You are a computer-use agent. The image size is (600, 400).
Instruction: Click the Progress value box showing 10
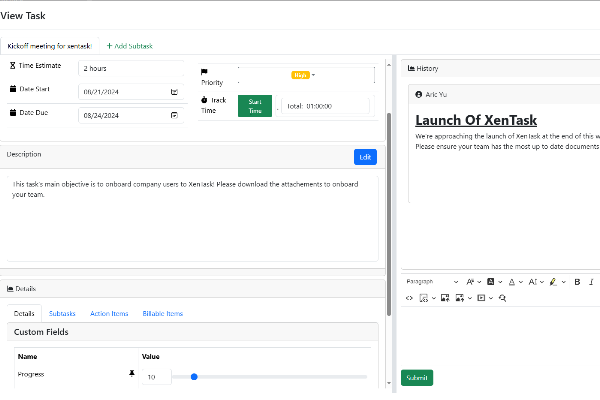[157, 377]
